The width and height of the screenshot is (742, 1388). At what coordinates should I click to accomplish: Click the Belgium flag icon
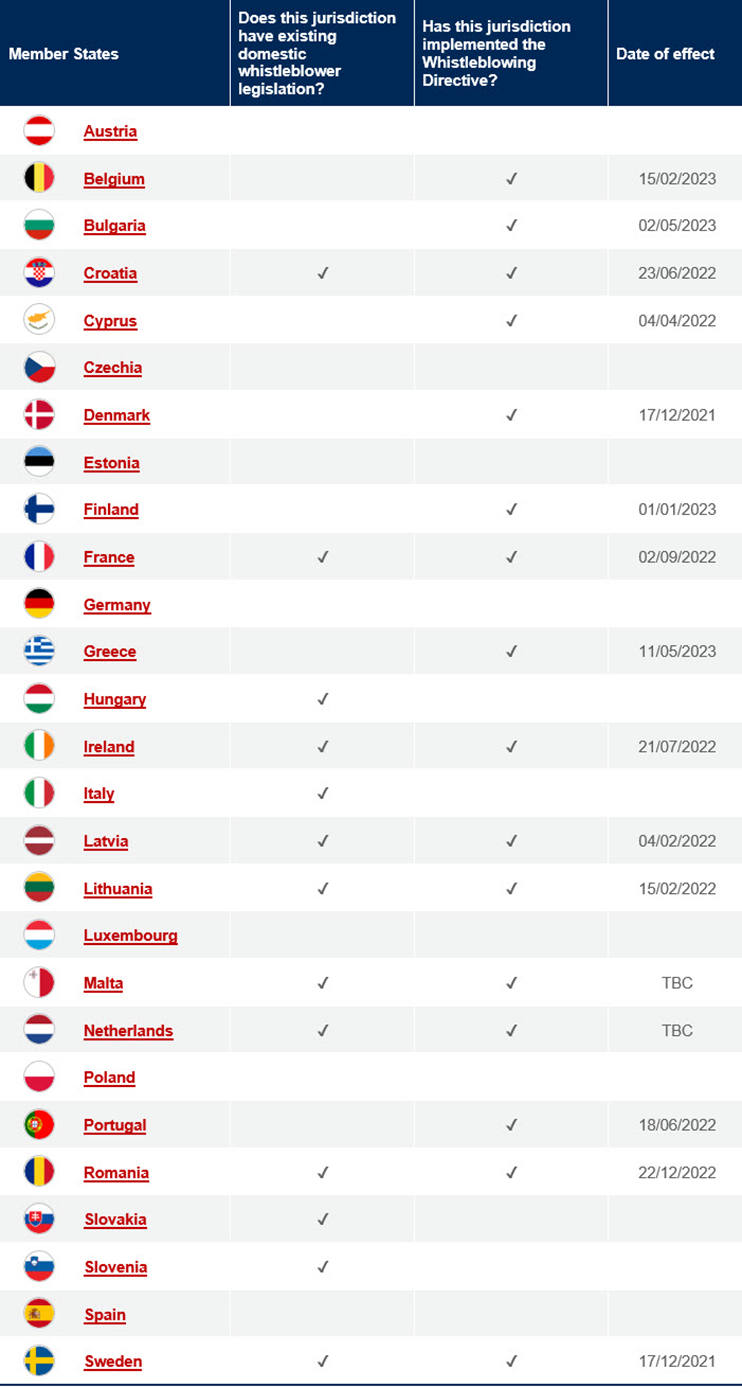tap(39, 178)
